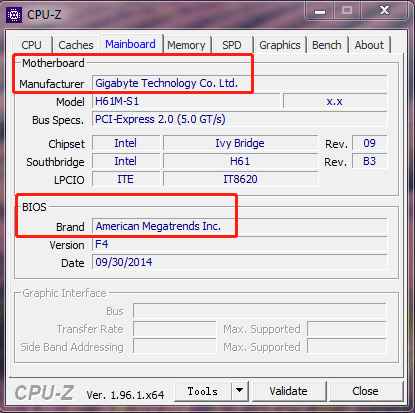Image resolution: width=415 pixels, height=413 pixels.
Task: Click the Bus Specs PCI-Express field
Action: [240, 119]
